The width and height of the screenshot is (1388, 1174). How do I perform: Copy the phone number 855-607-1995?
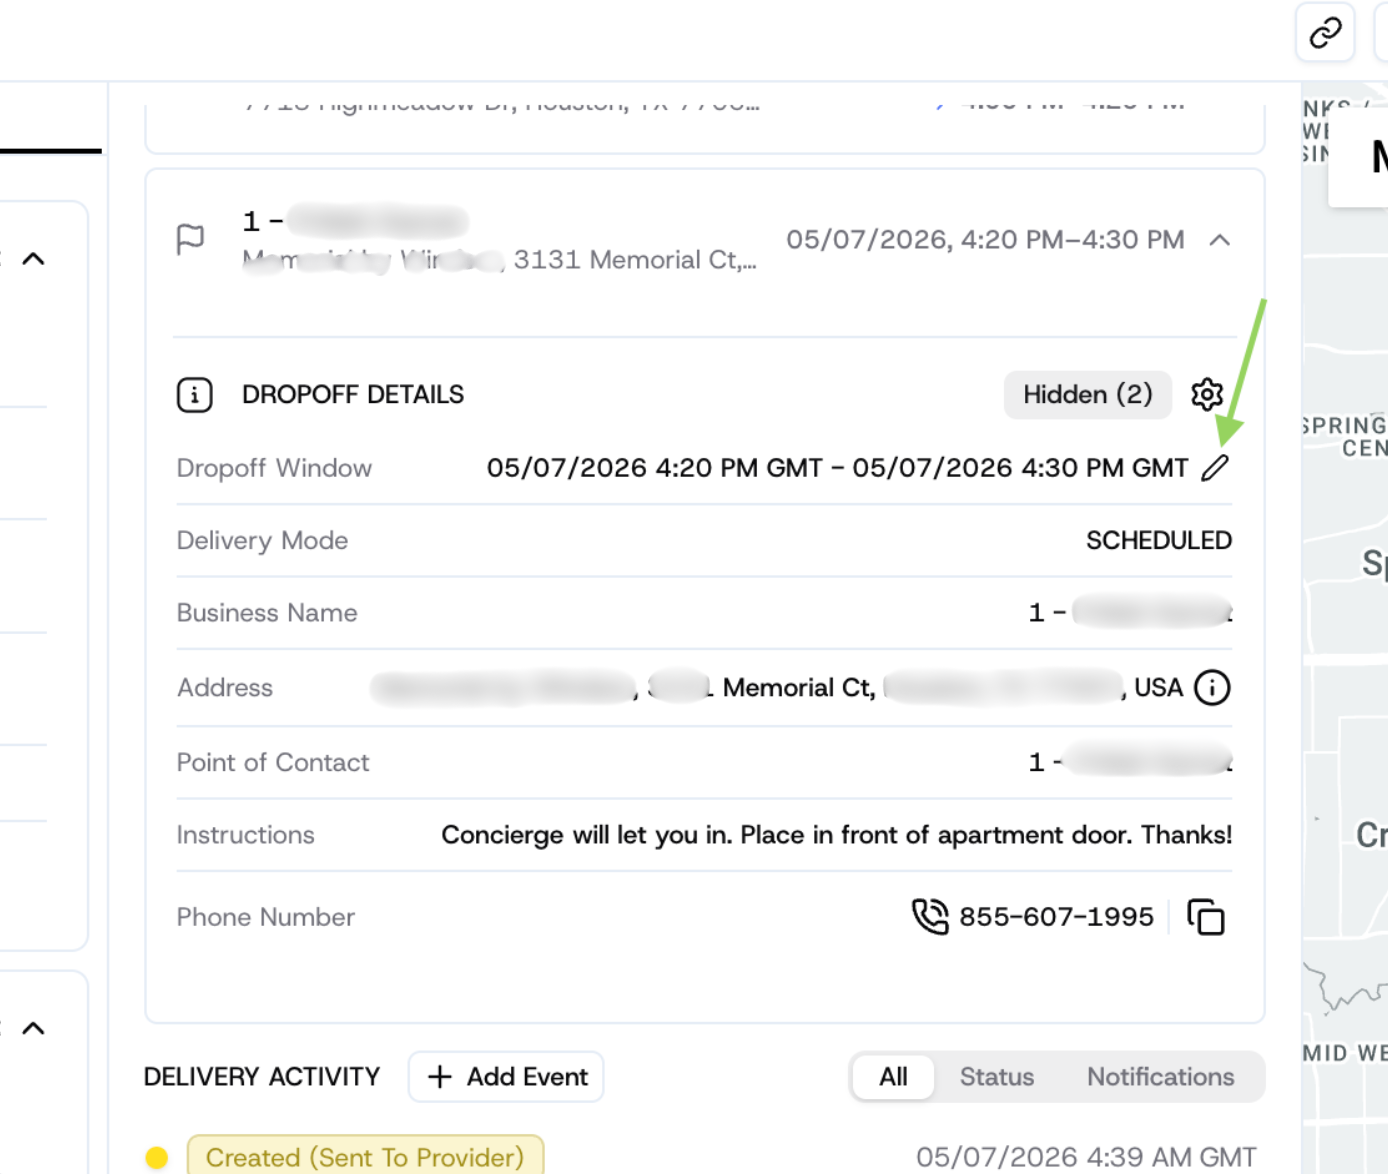click(x=1206, y=917)
